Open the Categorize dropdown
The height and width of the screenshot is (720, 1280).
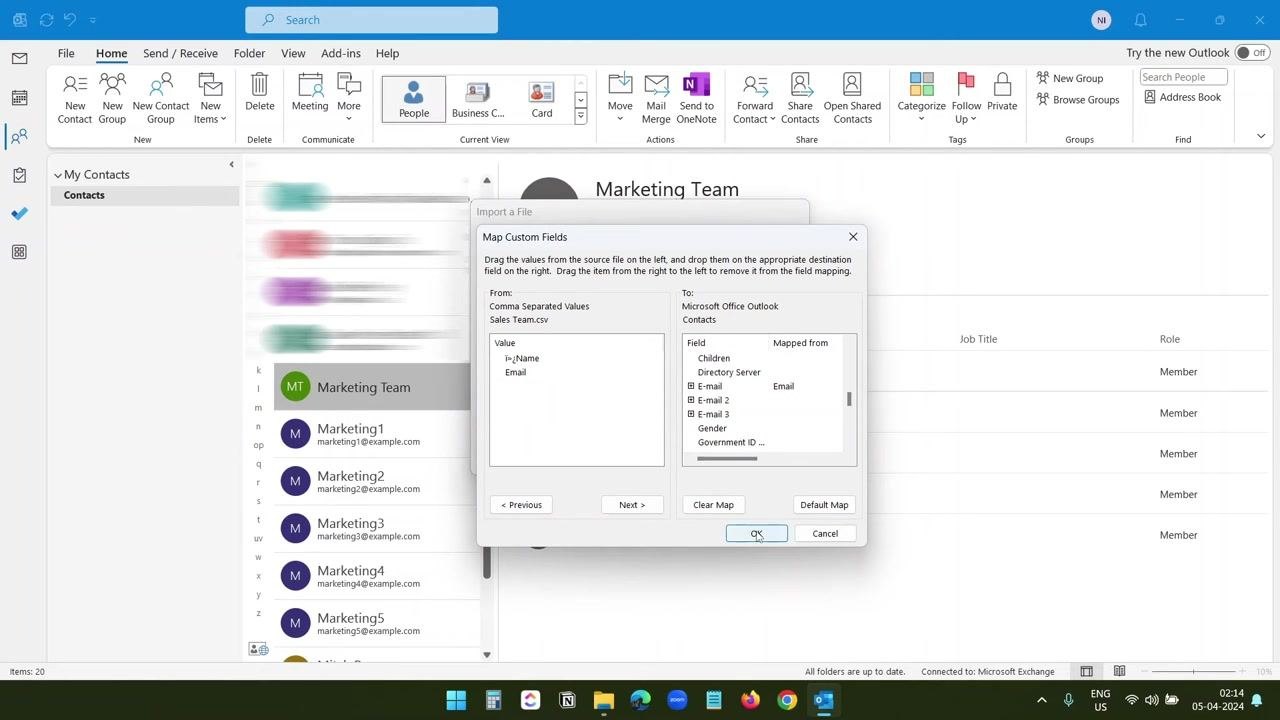(921, 99)
